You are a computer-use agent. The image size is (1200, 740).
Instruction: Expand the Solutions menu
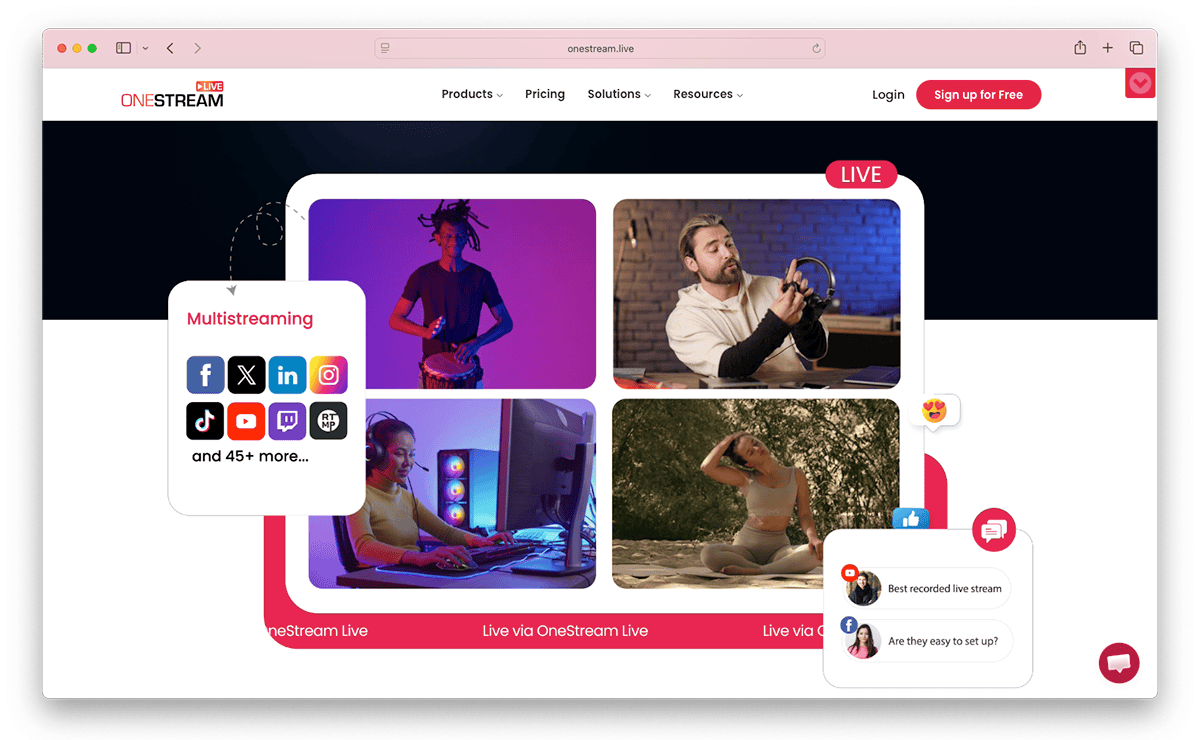coord(619,94)
